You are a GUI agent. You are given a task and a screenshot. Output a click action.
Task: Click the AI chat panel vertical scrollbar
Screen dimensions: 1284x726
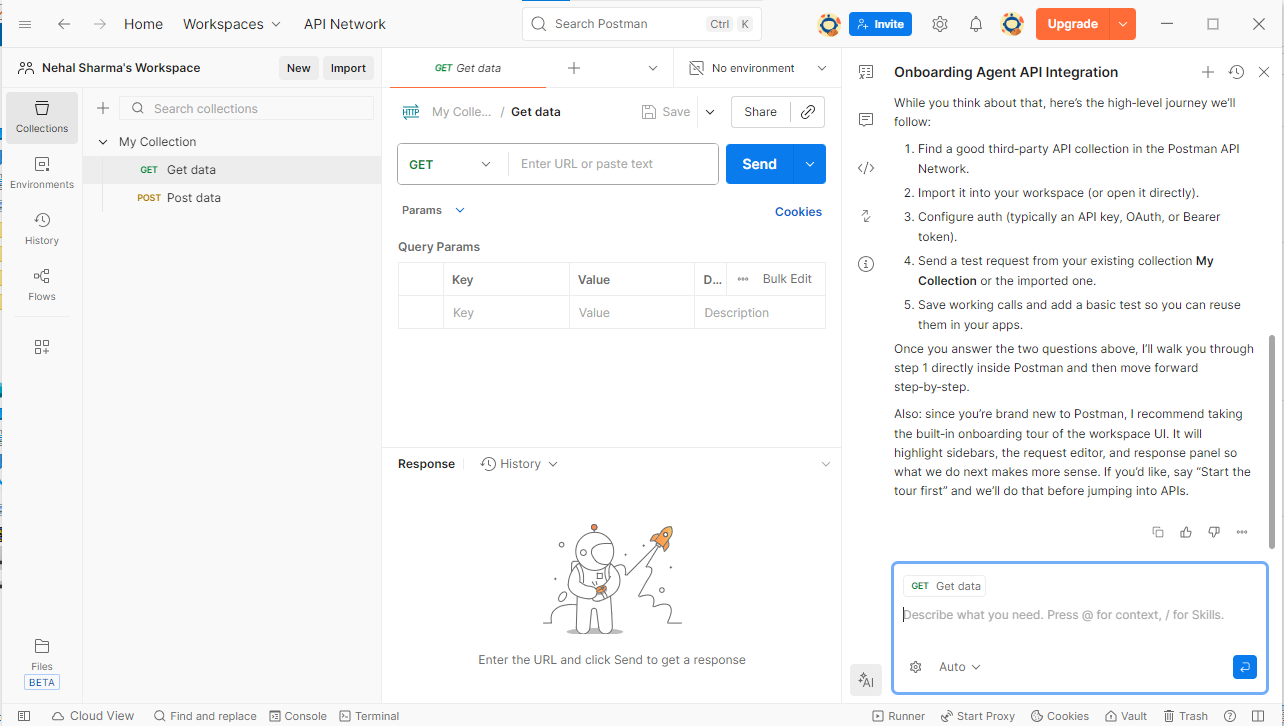(x=1272, y=440)
